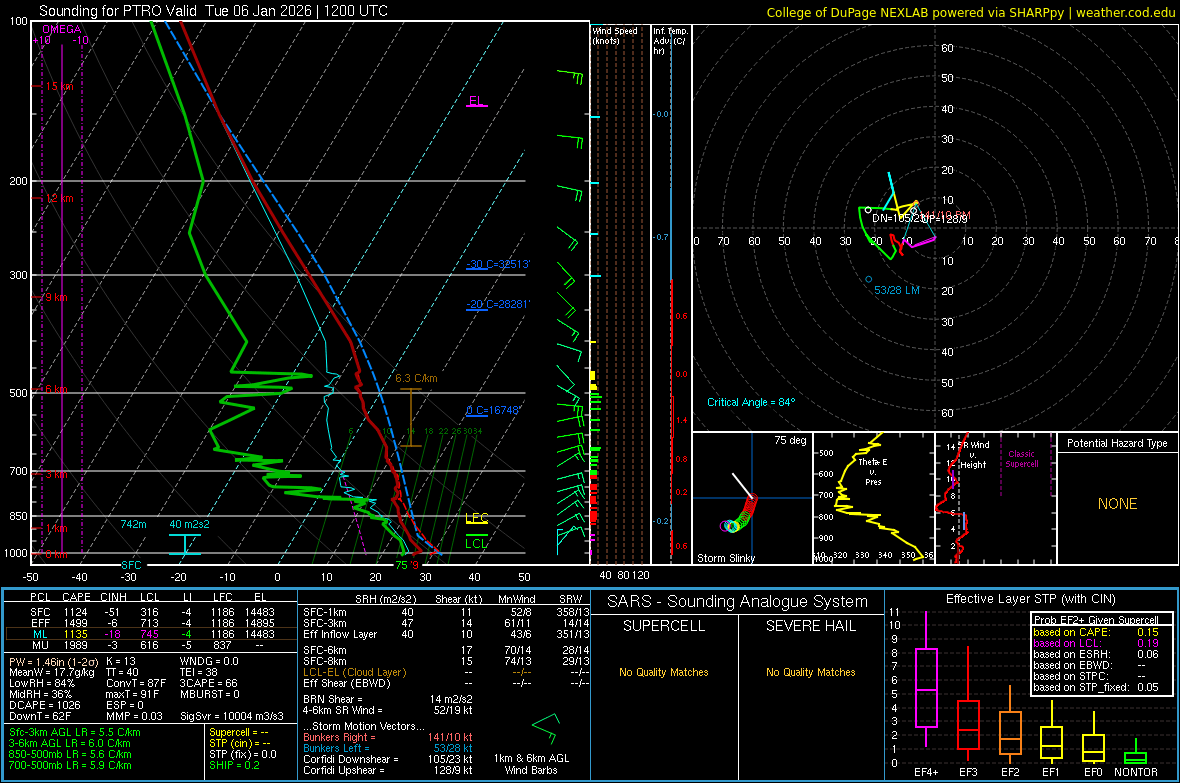This screenshot has height=783, width=1180.
Task: Click the 0 C=16748' freezing level label
Action: click(493, 410)
